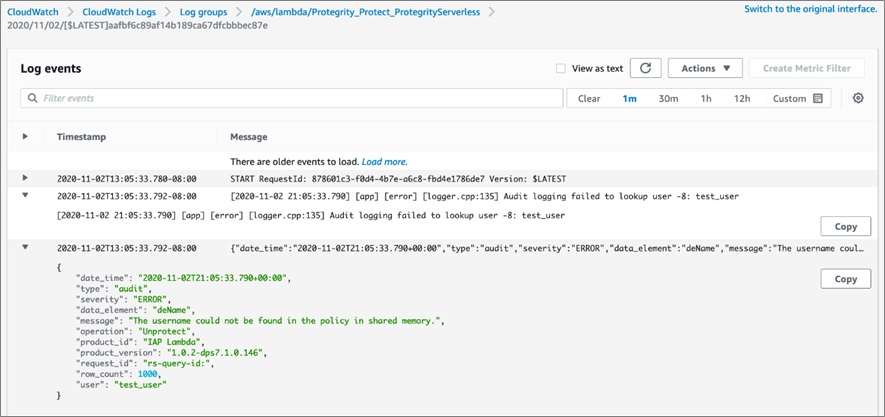Copy the Audit logging failed message
This screenshot has height=417, width=885.
coord(845,226)
